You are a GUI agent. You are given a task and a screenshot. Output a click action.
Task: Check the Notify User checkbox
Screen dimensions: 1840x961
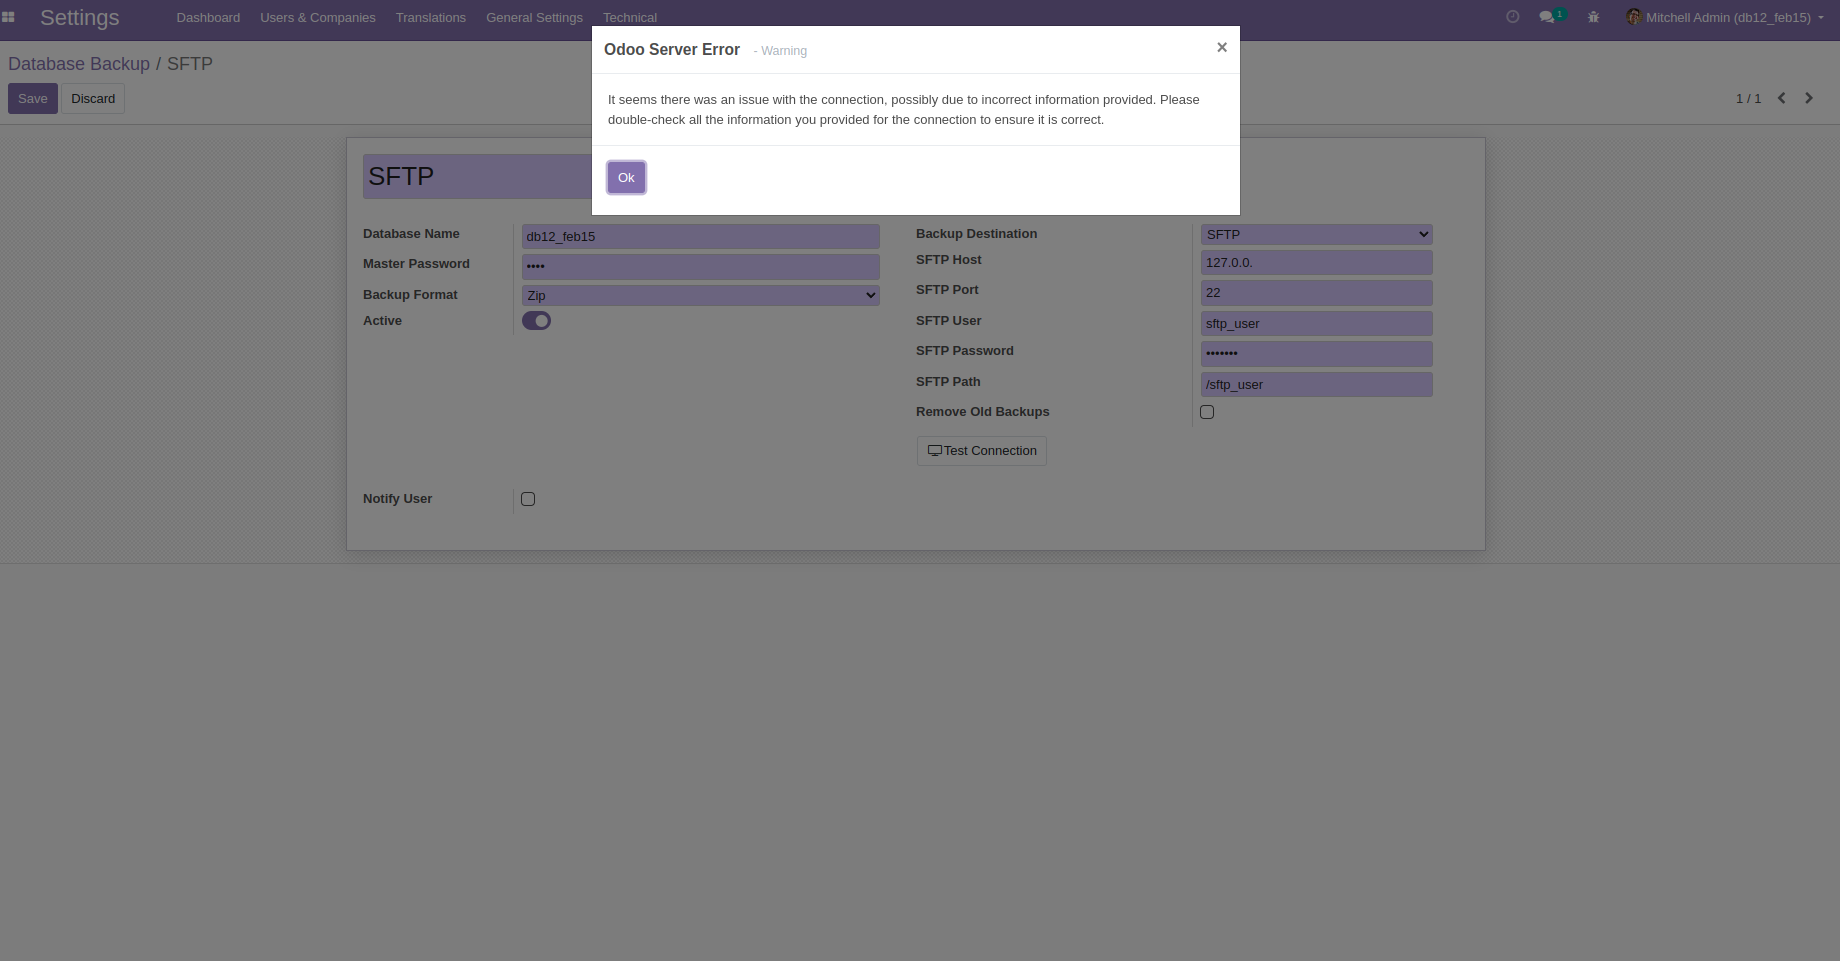[x=528, y=499]
